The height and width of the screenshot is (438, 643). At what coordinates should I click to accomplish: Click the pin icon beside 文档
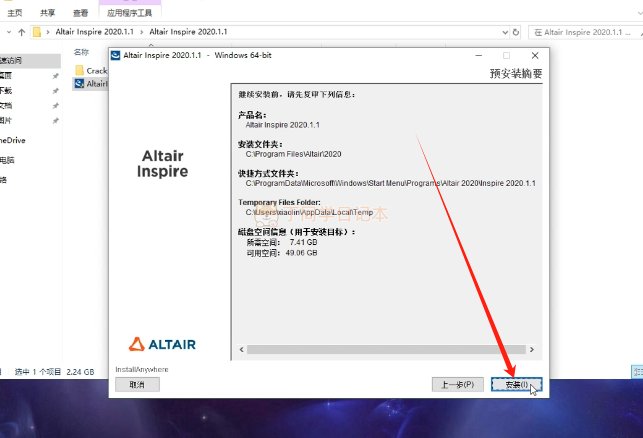click(55, 106)
